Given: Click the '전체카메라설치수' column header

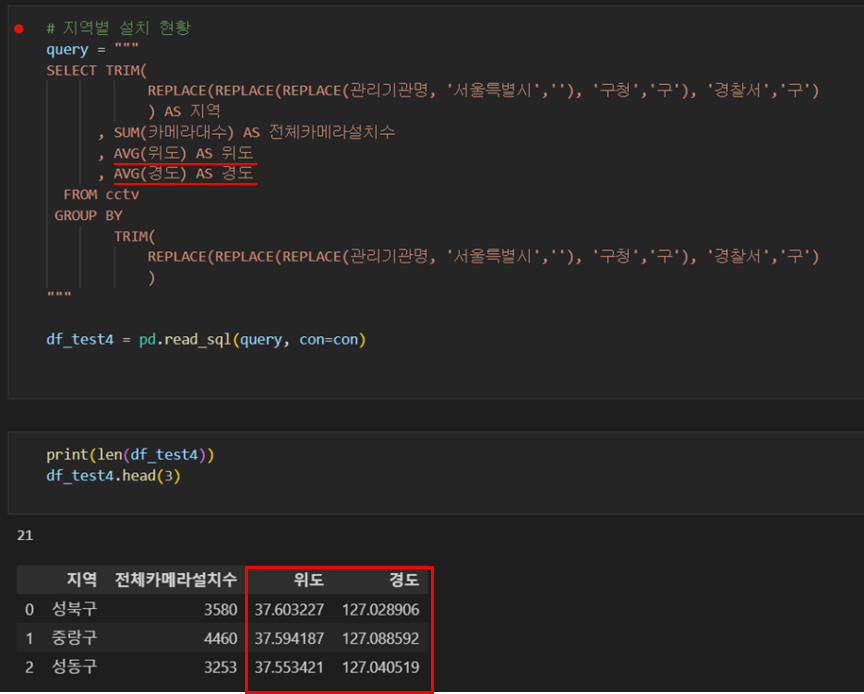Looking at the screenshot, I should coord(176,579).
